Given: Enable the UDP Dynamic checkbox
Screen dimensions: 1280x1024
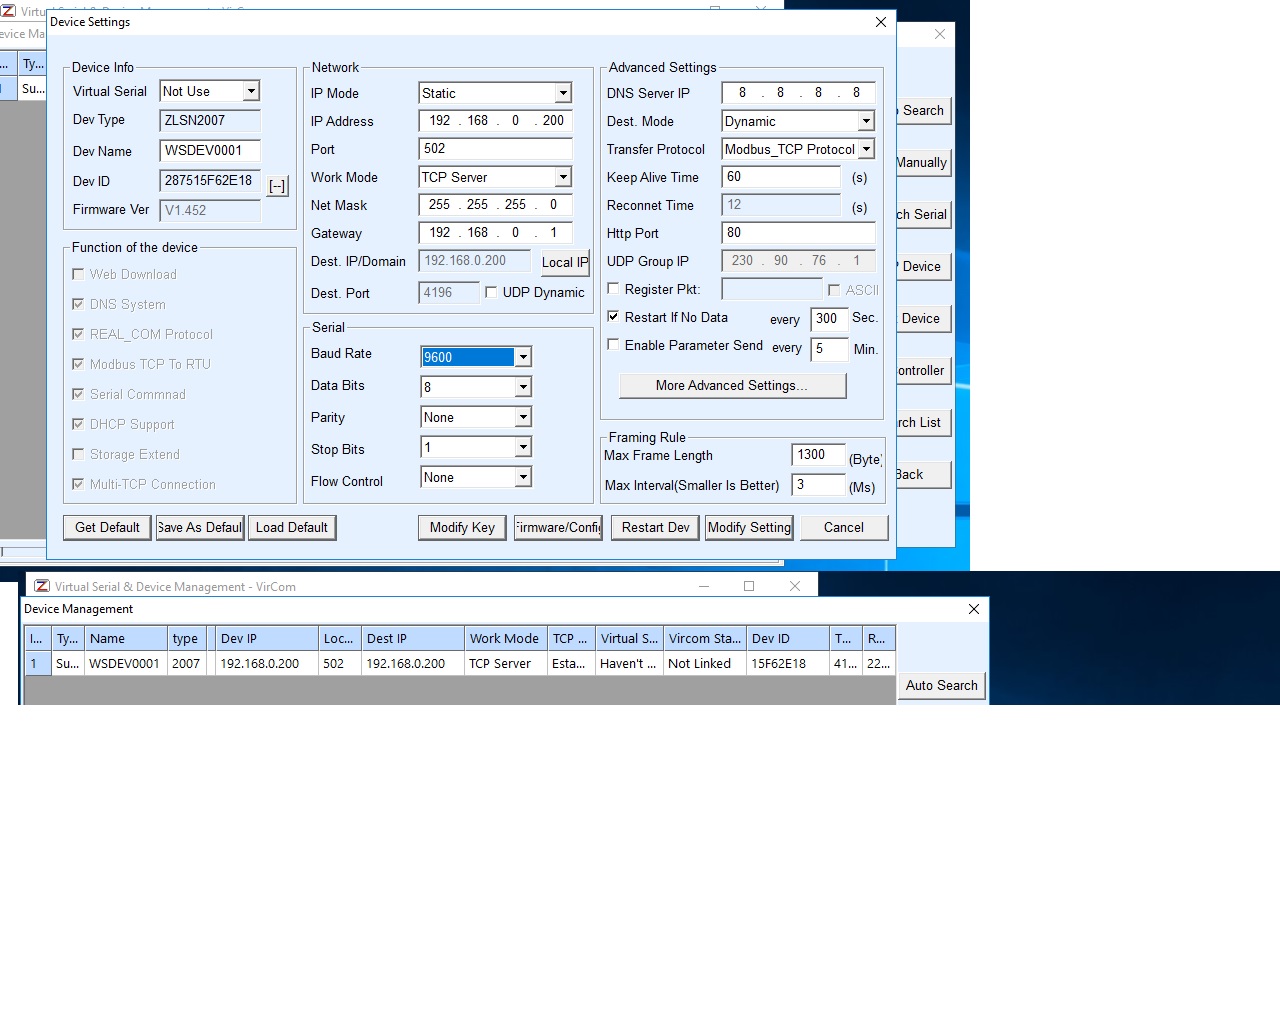Looking at the screenshot, I should (491, 292).
